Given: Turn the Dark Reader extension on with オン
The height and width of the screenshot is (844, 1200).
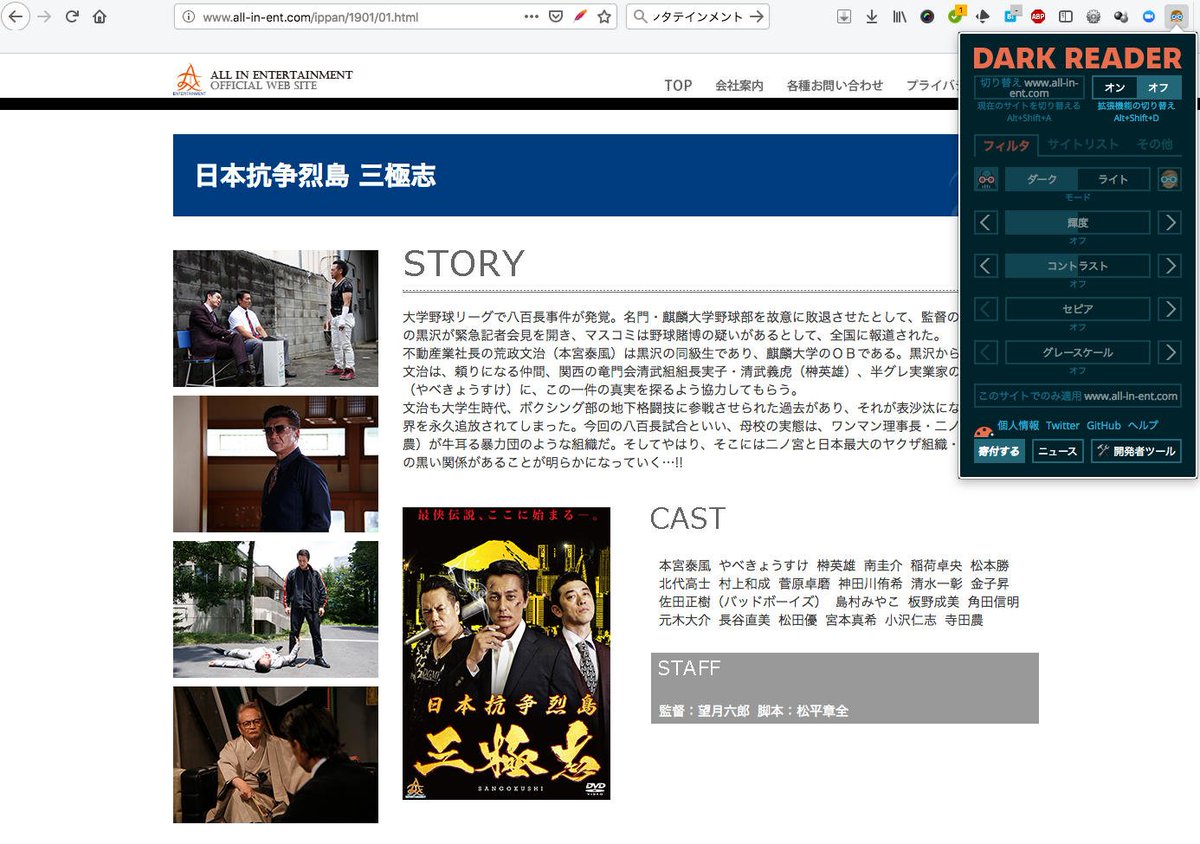Looking at the screenshot, I should point(1115,88).
